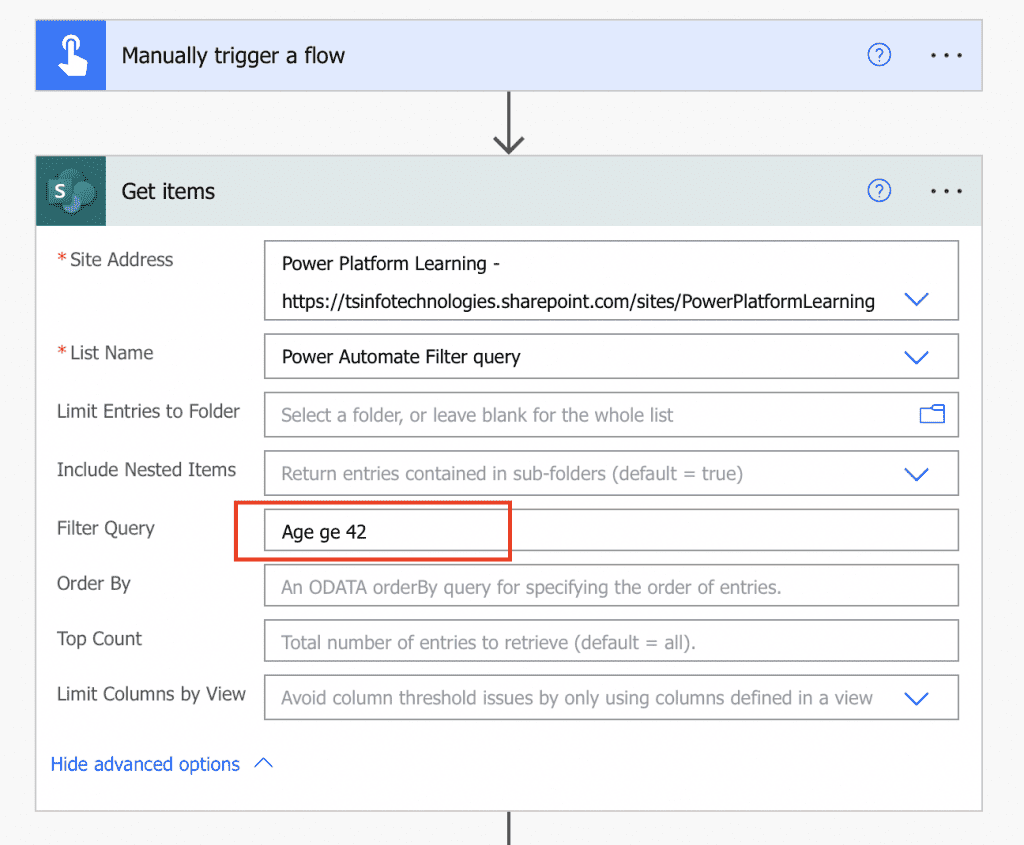Click the SharePoint icon on Get items
The image size is (1024, 845).
[70, 191]
